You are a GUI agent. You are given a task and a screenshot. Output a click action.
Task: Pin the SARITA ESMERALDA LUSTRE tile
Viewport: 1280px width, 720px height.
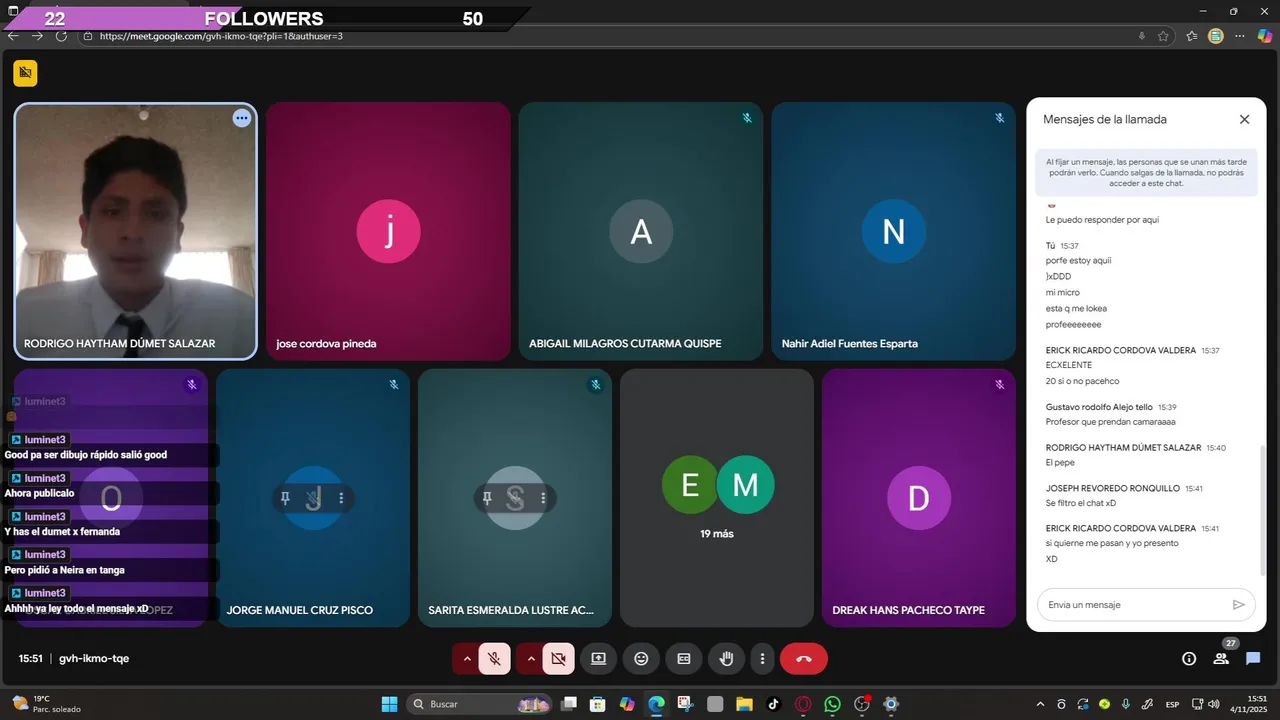click(488, 498)
